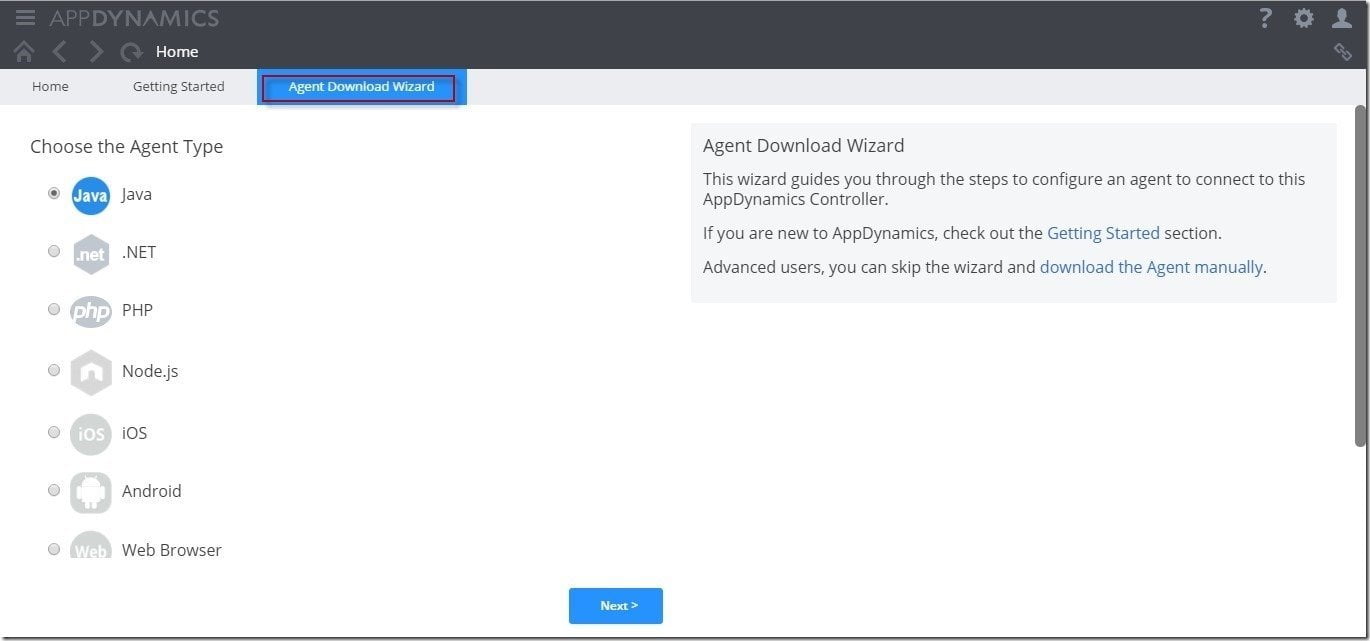This screenshot has width=1370, height=641.
Task: Select the Node.js radio button
Action: point(54,370)
